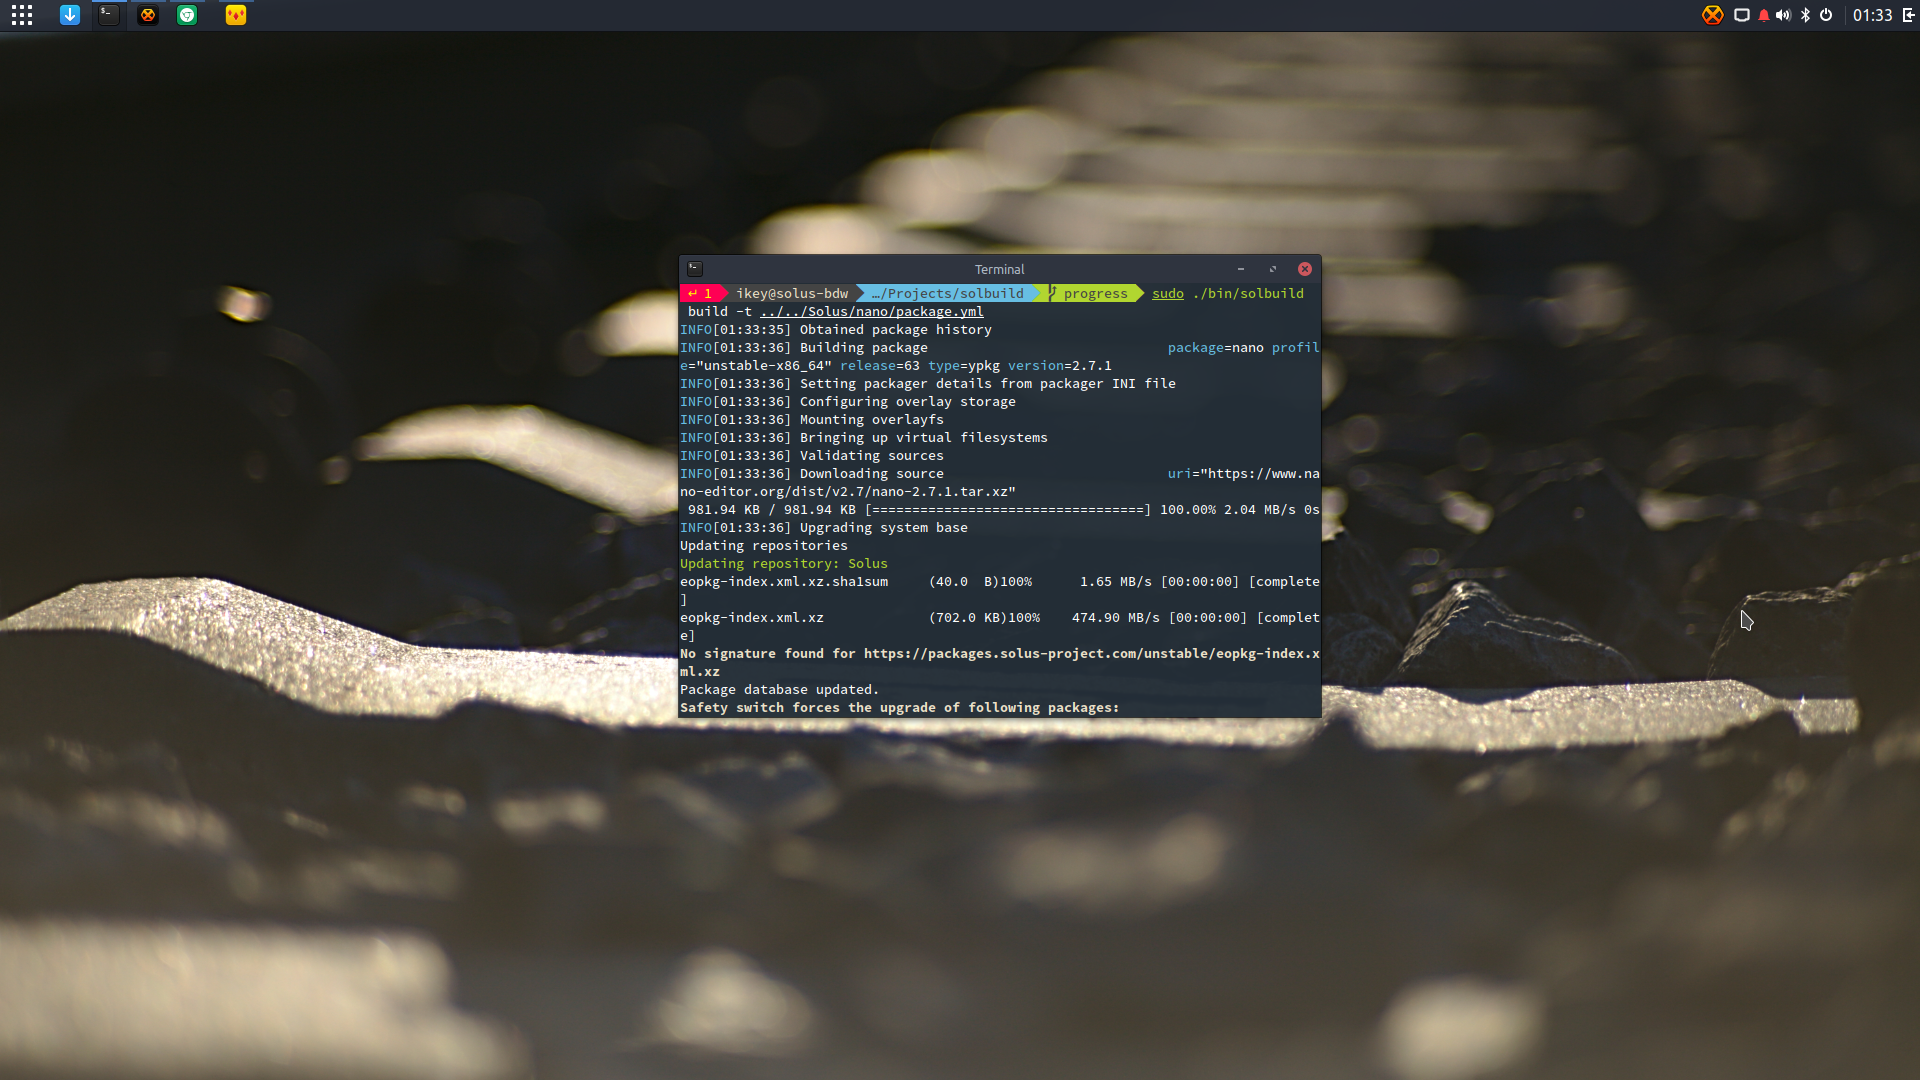Screen dimensions: 1920x1080
Task: Open the yellow app with red diamonds
Action: point(236,15)
